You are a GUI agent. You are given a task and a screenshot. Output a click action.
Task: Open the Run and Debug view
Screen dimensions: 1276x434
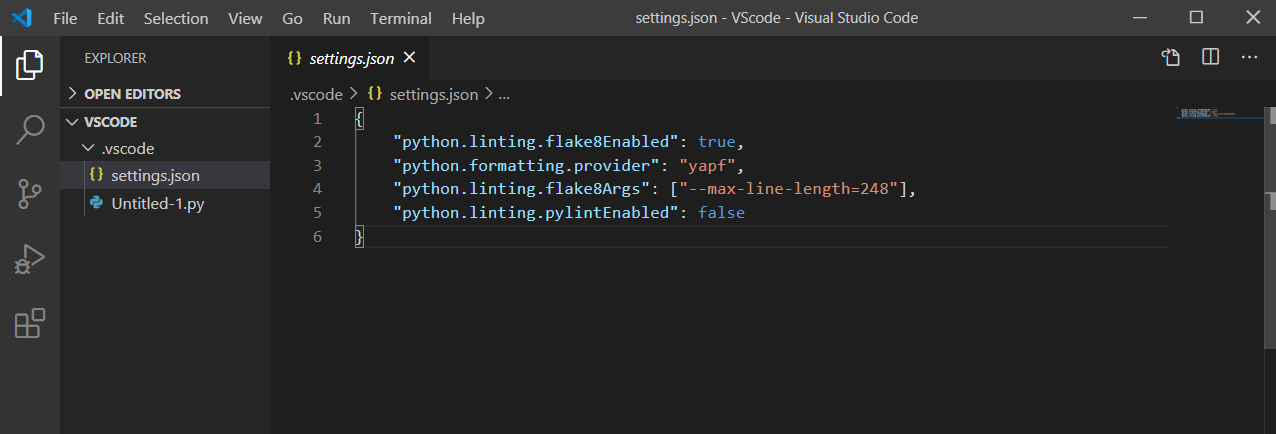[x=30, y=259]
